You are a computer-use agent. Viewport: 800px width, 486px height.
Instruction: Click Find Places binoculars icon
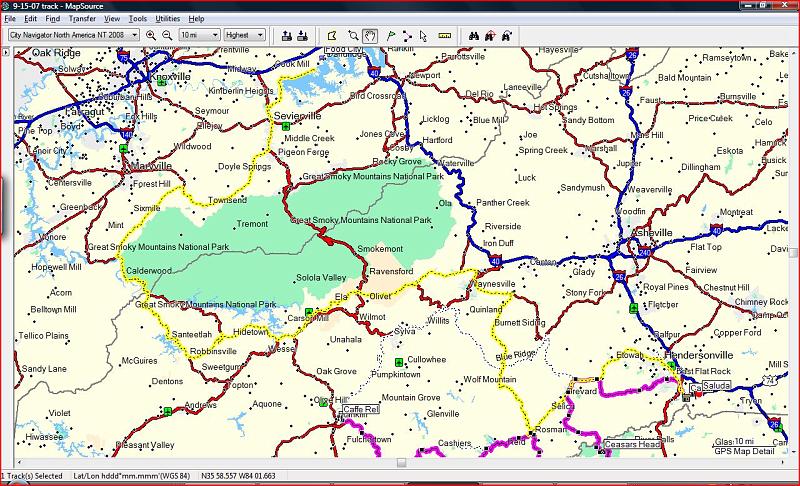point(474,36)
